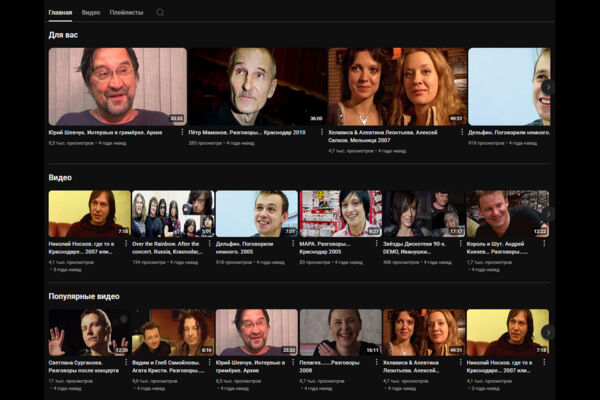Screen dimensions: 600x400
Task: Open options menu for Over the Rainbow video
Action: [210, 243]
